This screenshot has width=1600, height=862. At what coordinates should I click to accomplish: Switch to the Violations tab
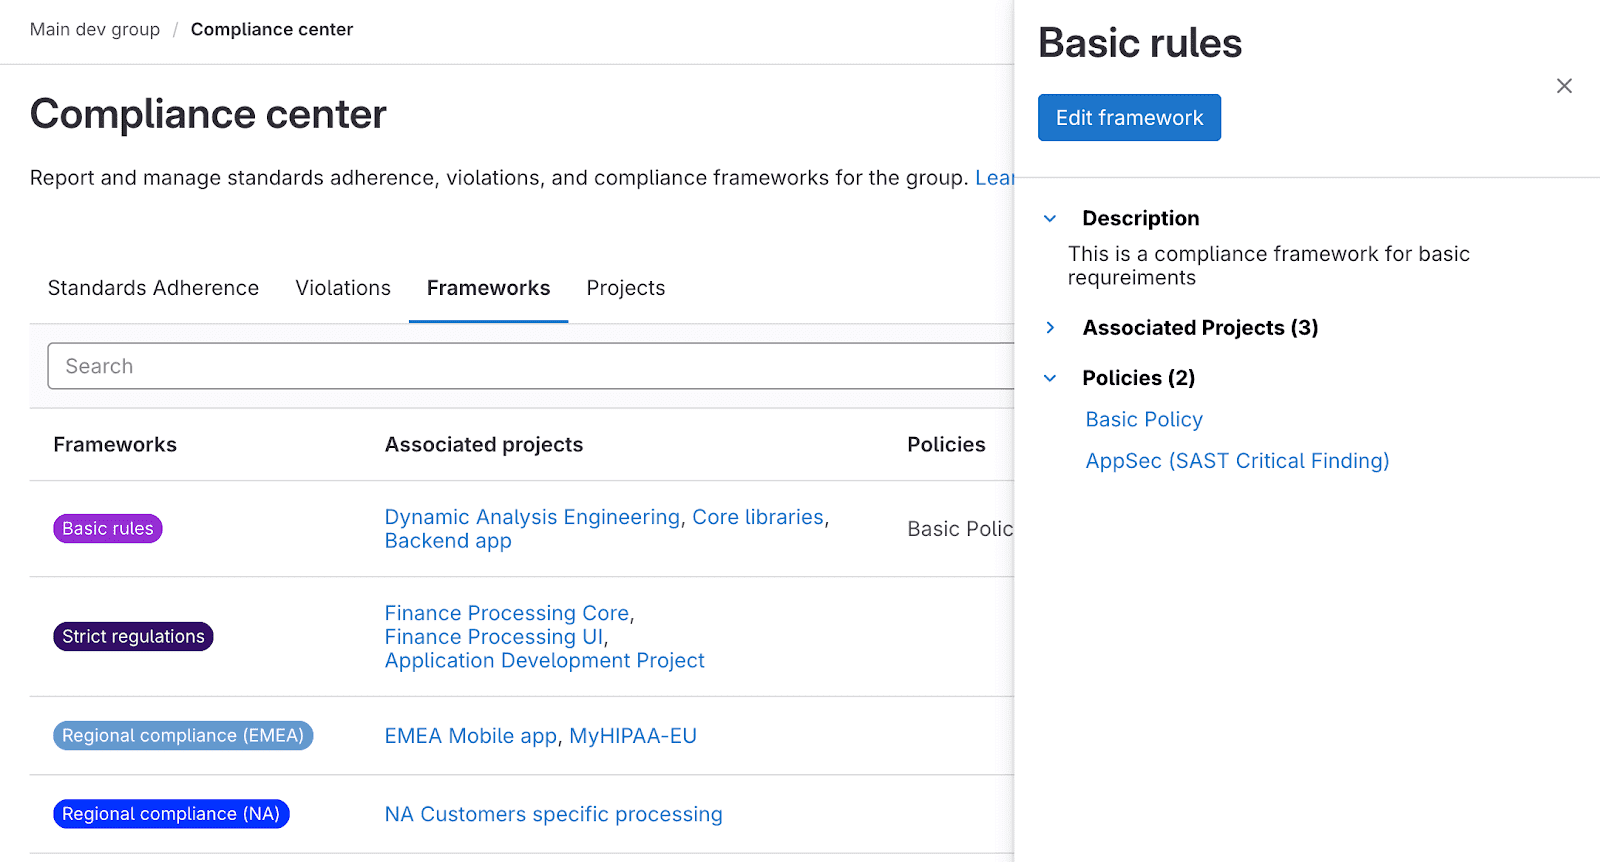343,288
